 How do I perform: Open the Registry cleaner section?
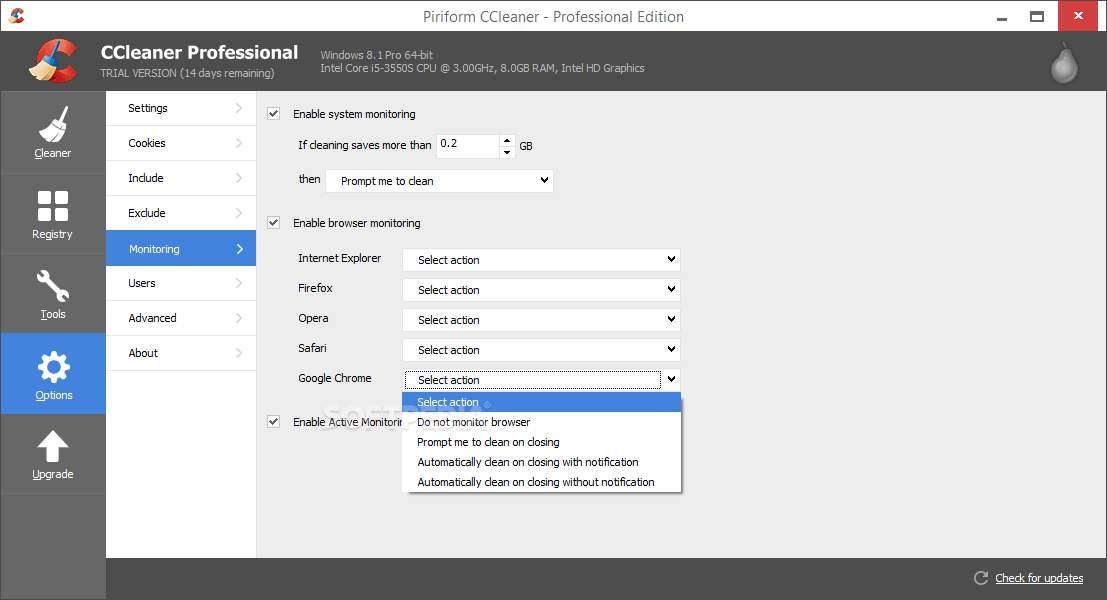point(53,213)
